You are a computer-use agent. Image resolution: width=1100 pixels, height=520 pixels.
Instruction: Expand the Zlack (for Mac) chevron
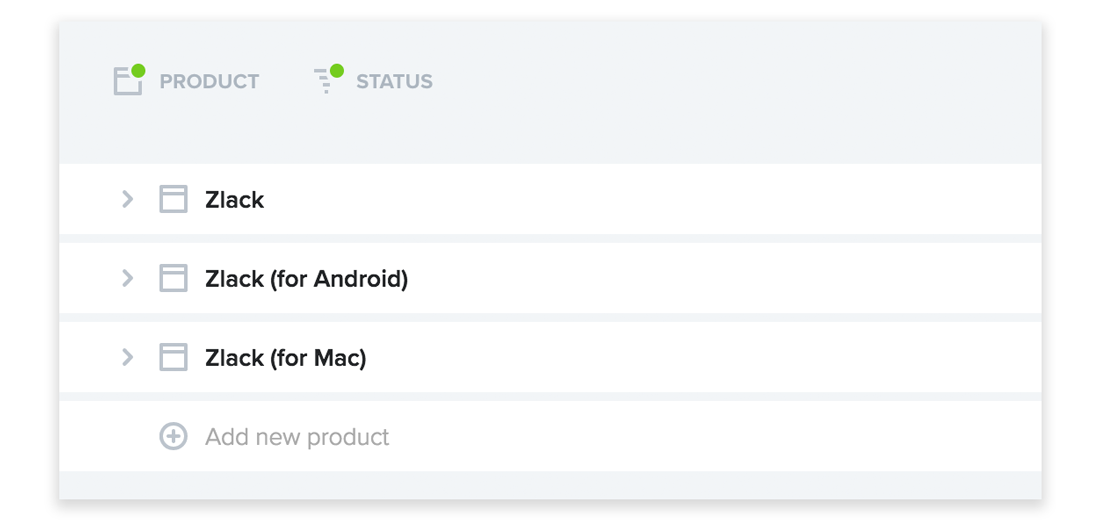coord(128,357)
